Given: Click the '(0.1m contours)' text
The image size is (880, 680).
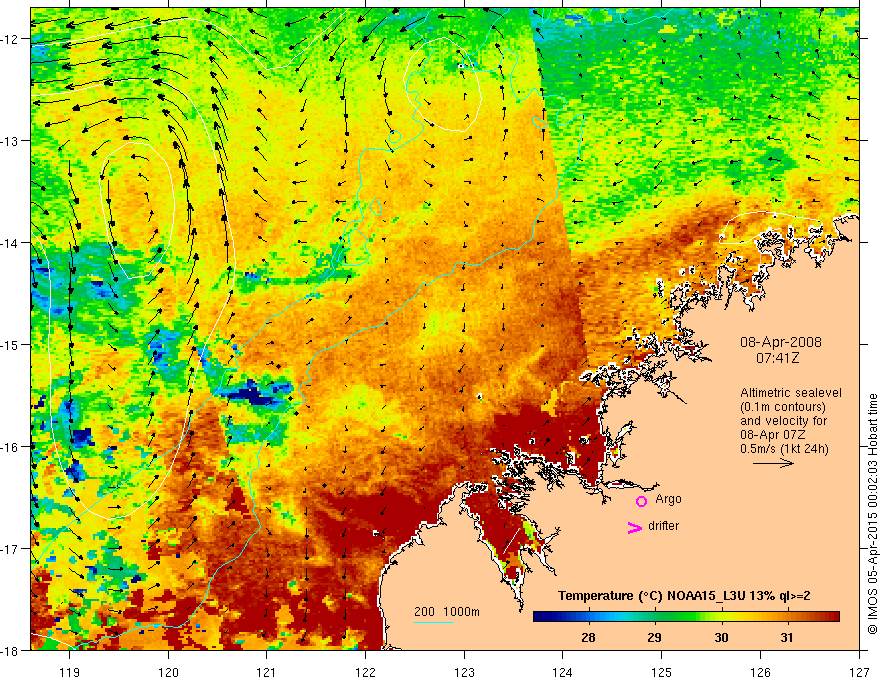Looking at the screenshot, I should click(x=783, y=407).
